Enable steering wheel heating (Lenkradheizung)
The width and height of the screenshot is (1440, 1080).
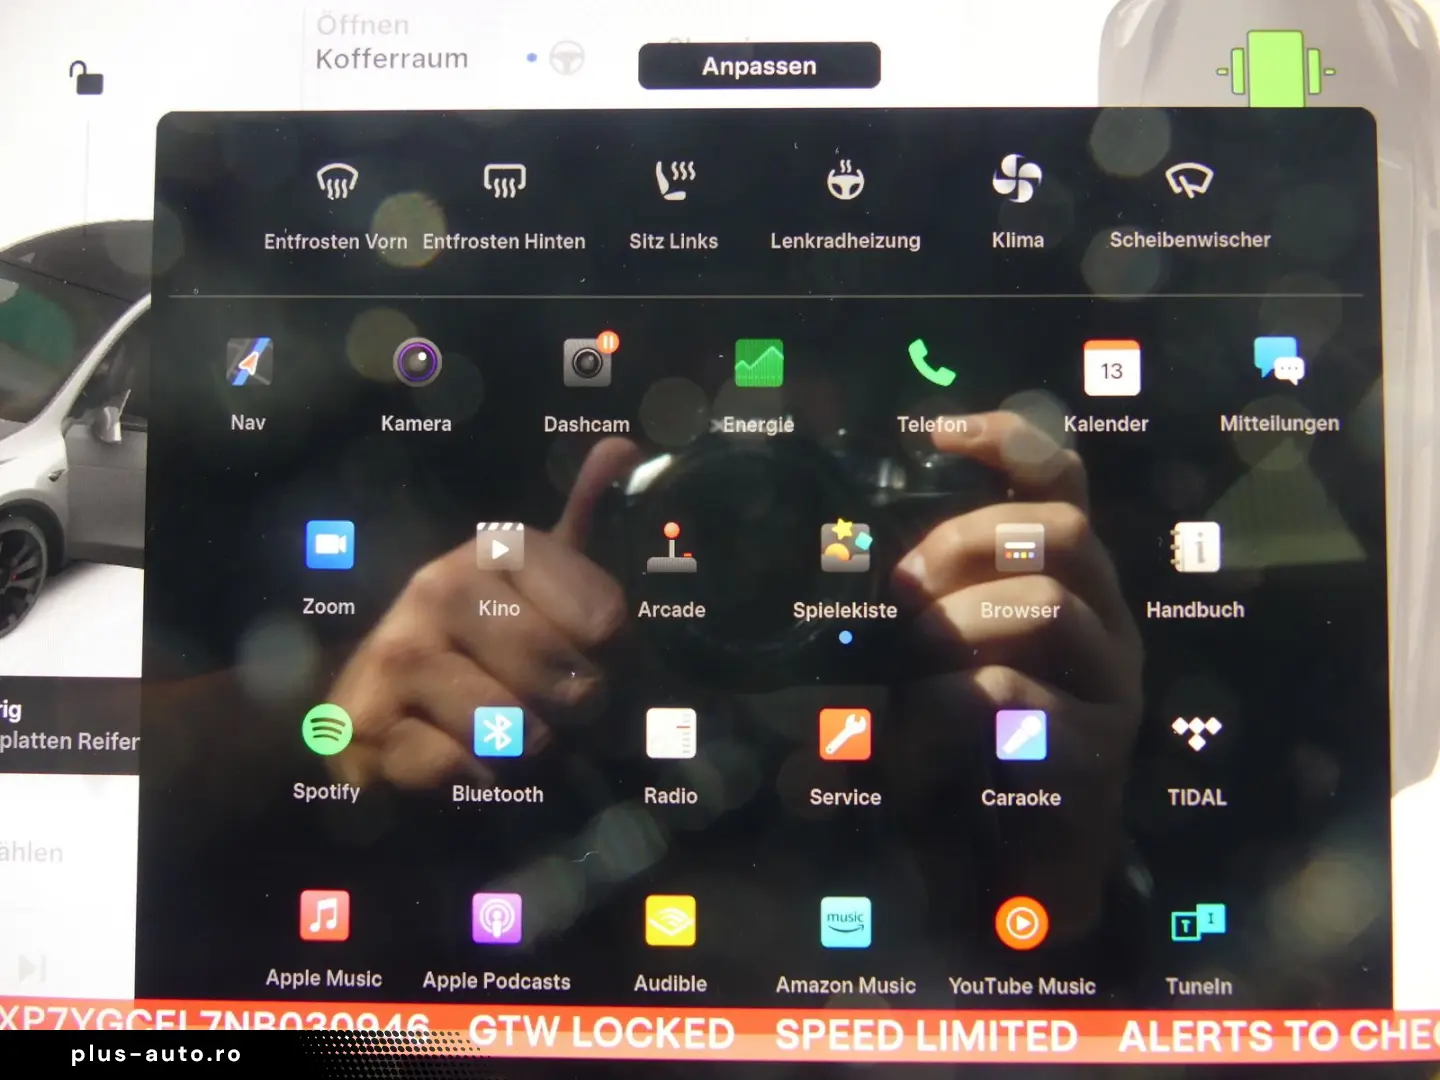pos(845,180)
